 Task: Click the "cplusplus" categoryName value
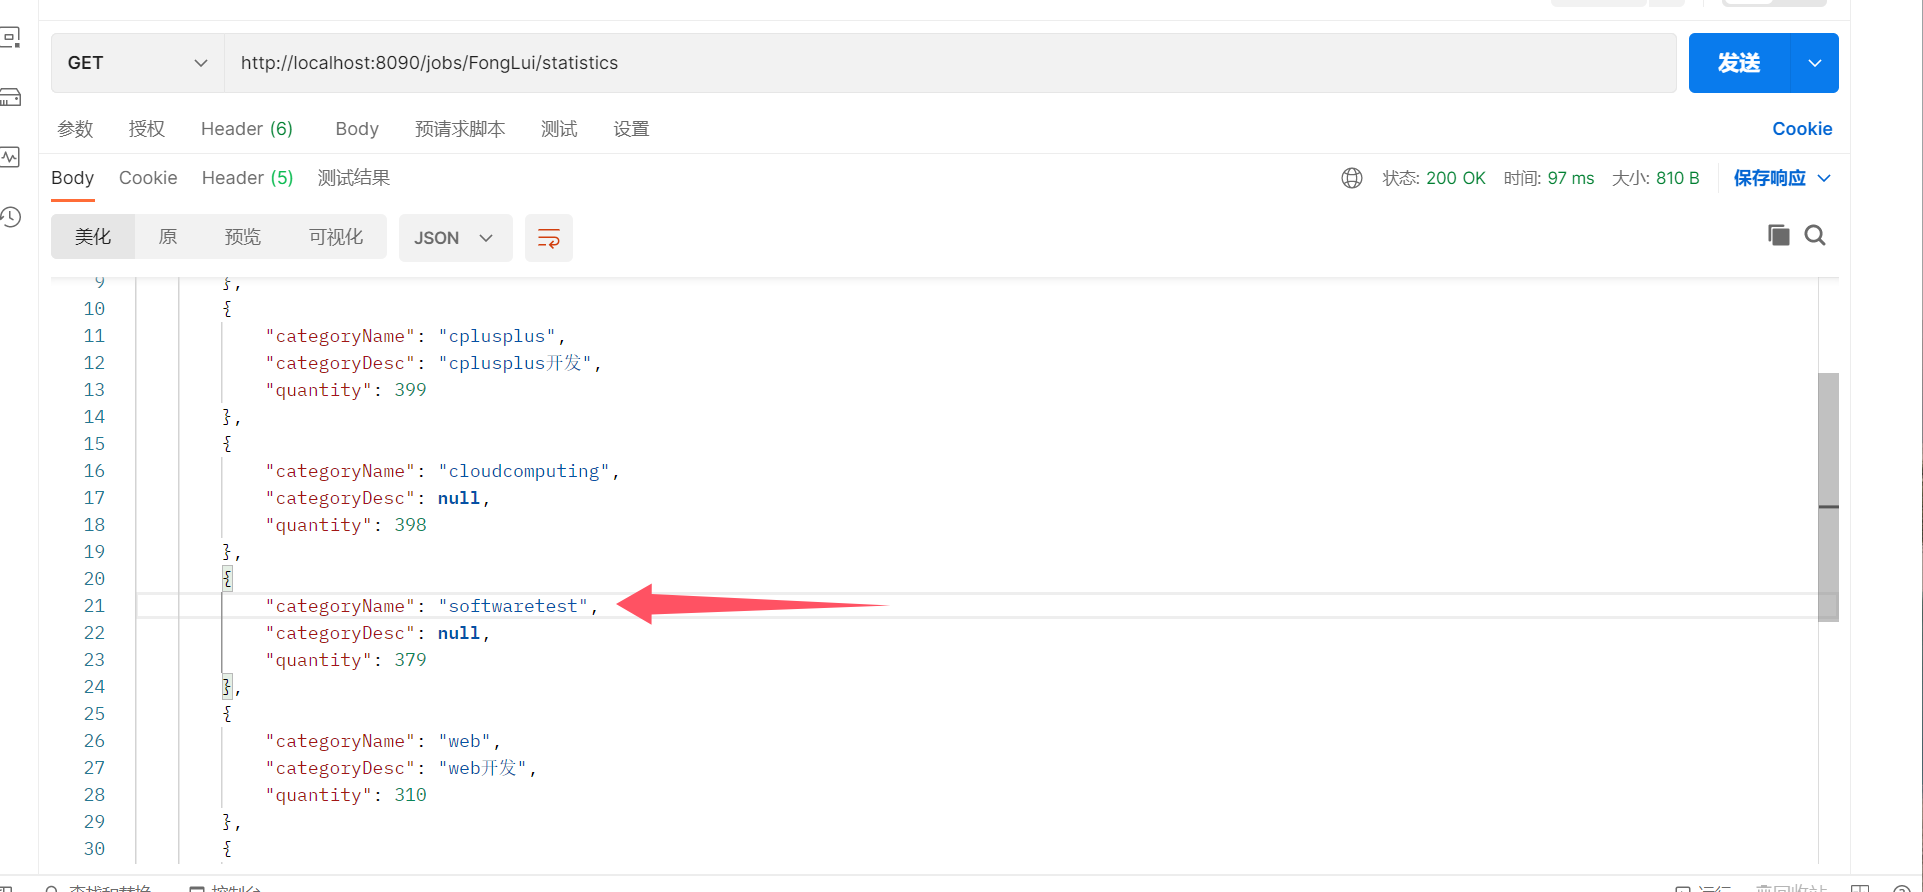pos(497,336)
